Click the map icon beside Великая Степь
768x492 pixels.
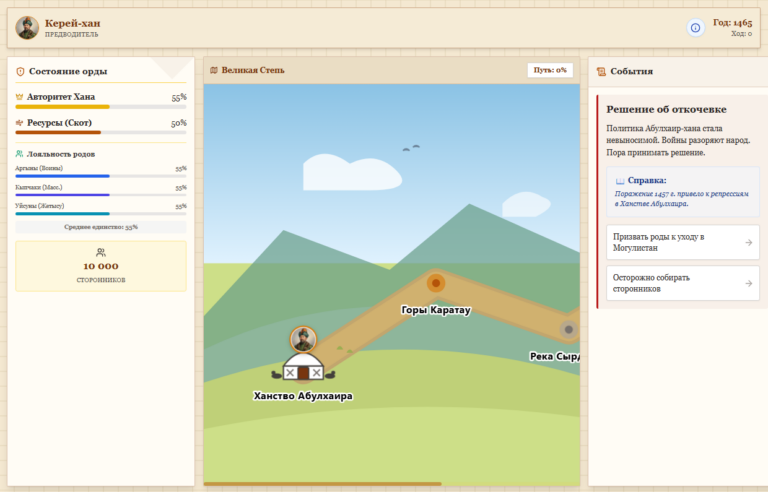(214, 70)
